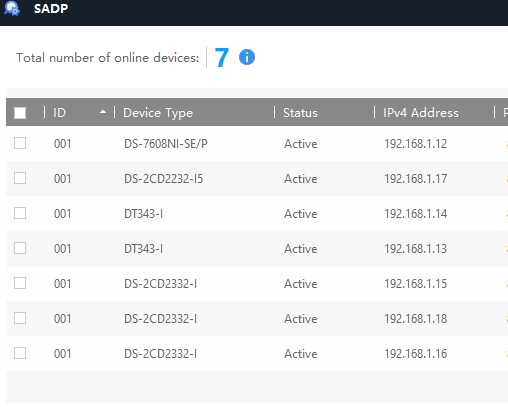Click the SADP title text

[51, 8]
